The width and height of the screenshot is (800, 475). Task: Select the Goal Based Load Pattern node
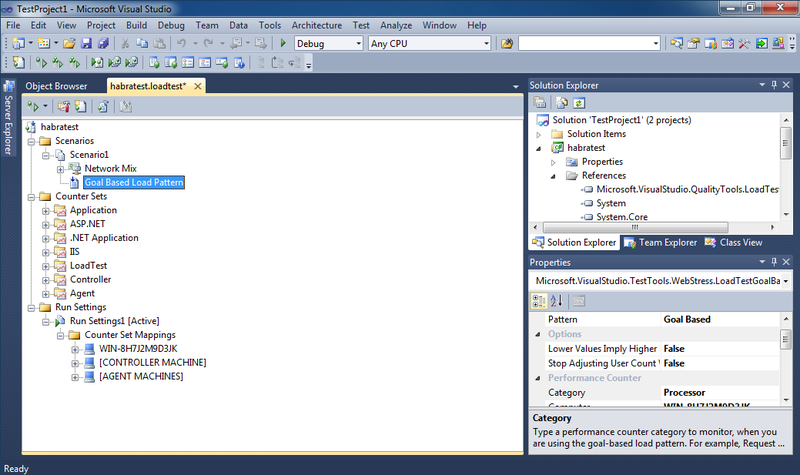tap(134, 183)
